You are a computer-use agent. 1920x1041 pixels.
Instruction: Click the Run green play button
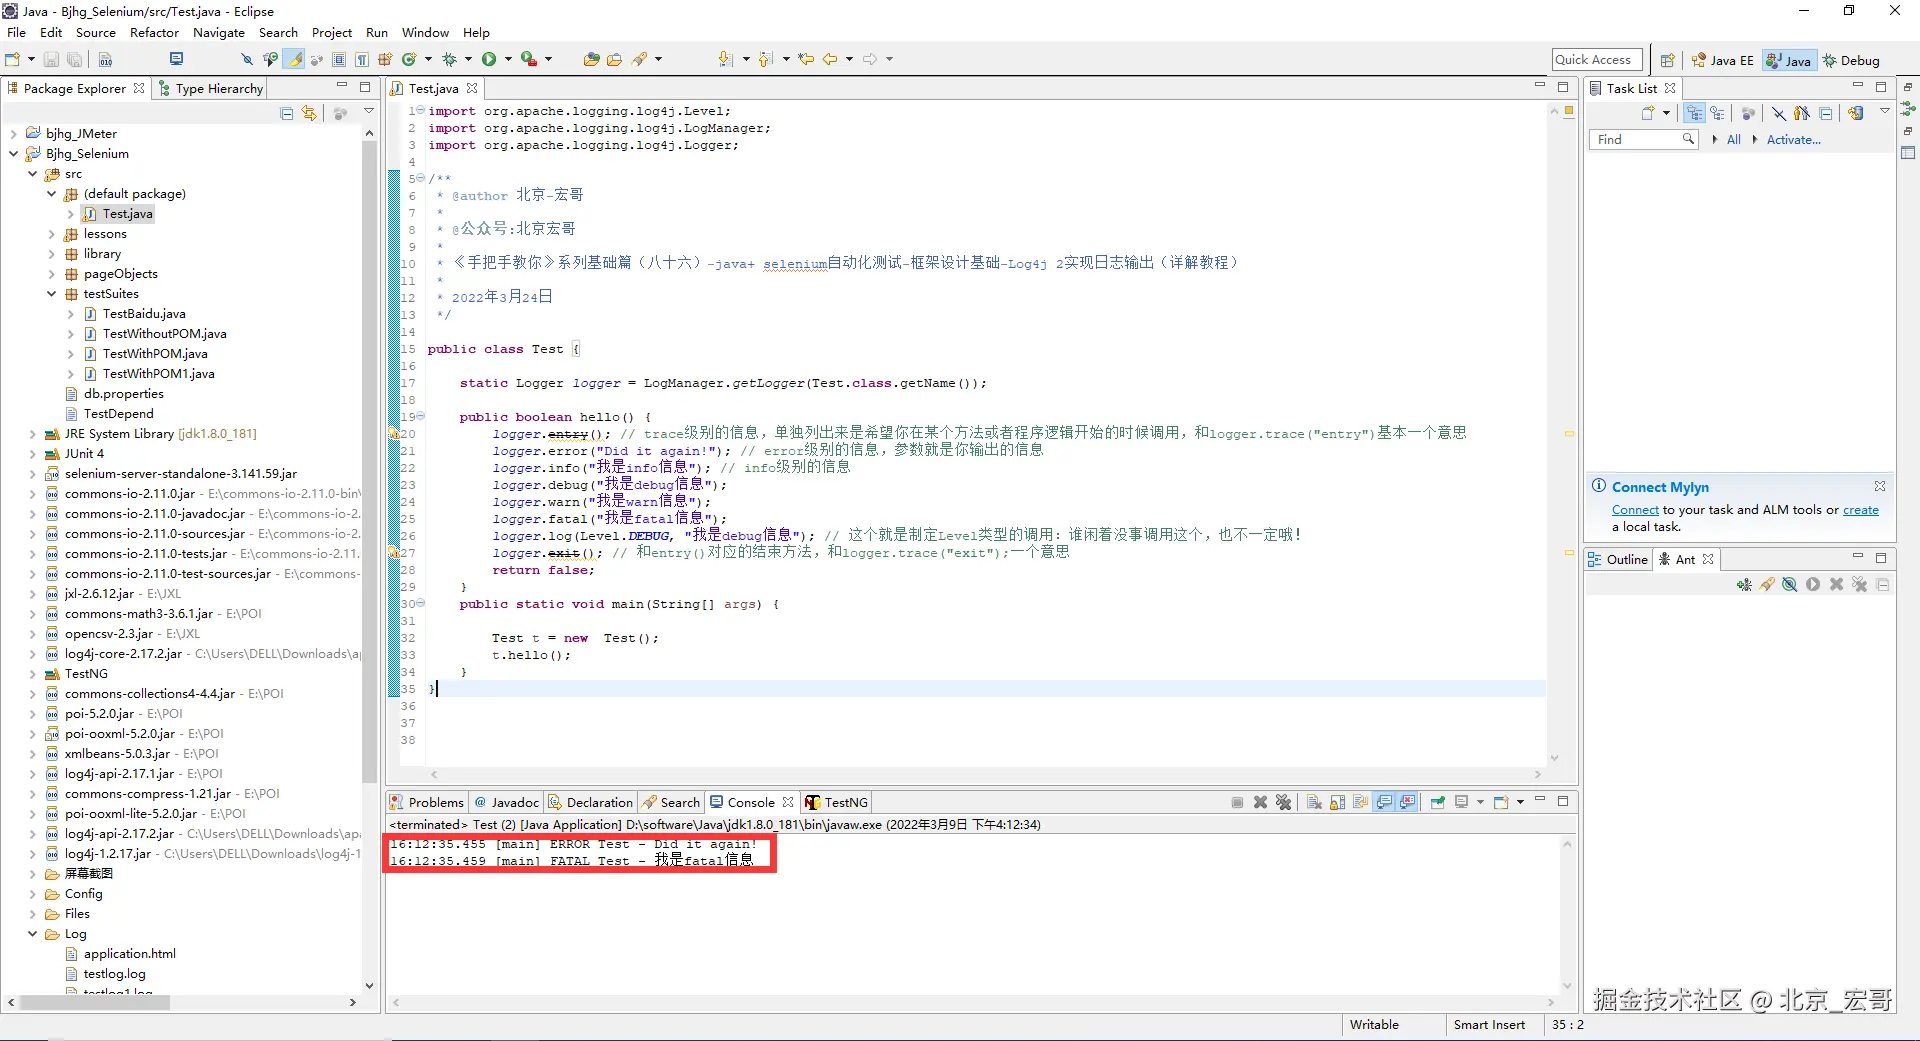click(x=489, y=60)
